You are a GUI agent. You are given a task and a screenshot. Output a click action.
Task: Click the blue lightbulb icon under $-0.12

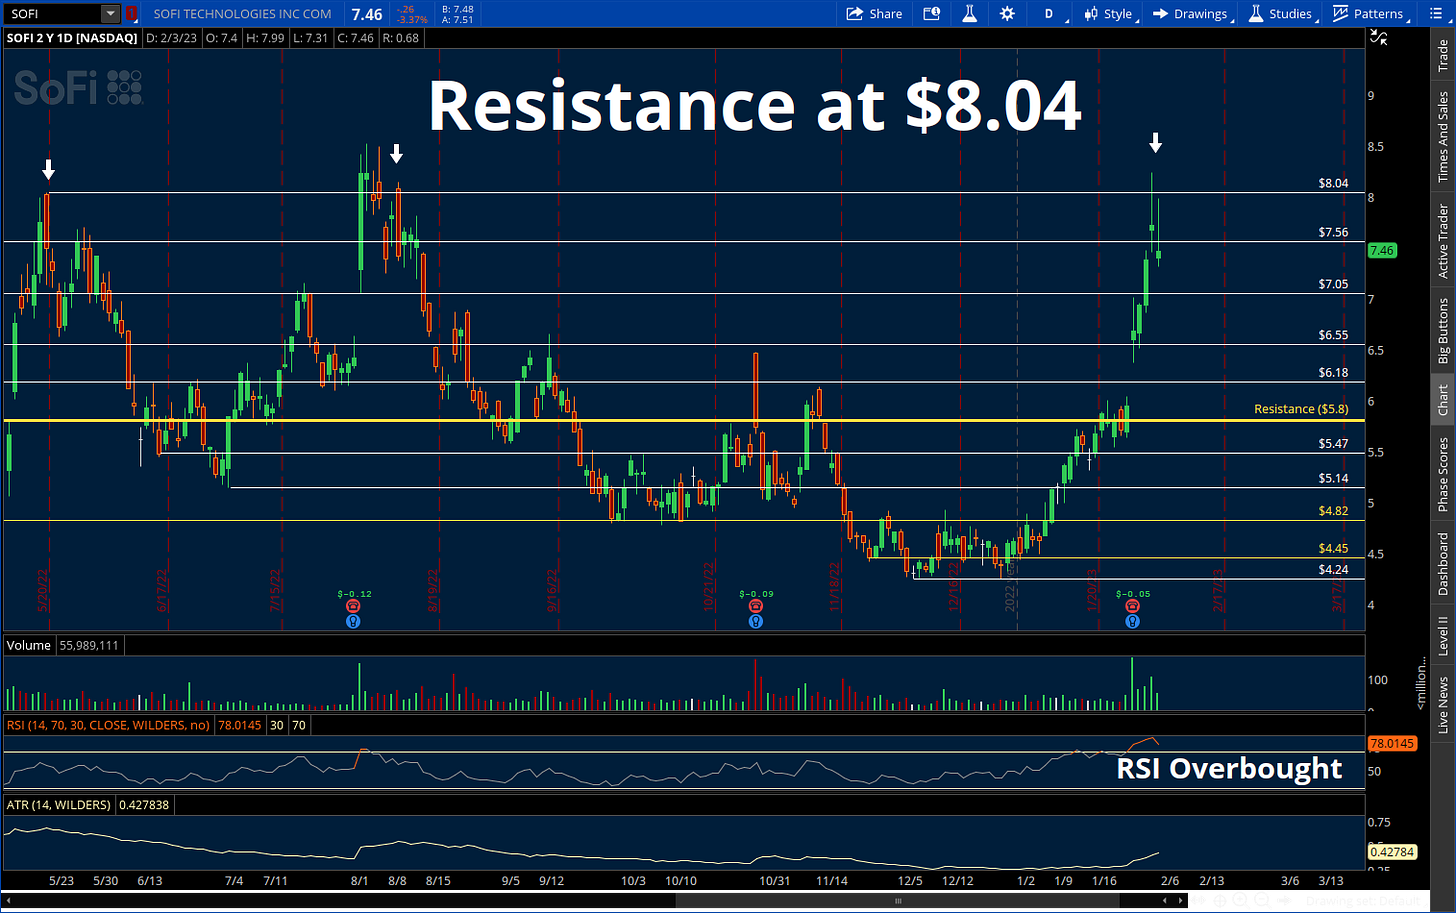tap(352, 621)
